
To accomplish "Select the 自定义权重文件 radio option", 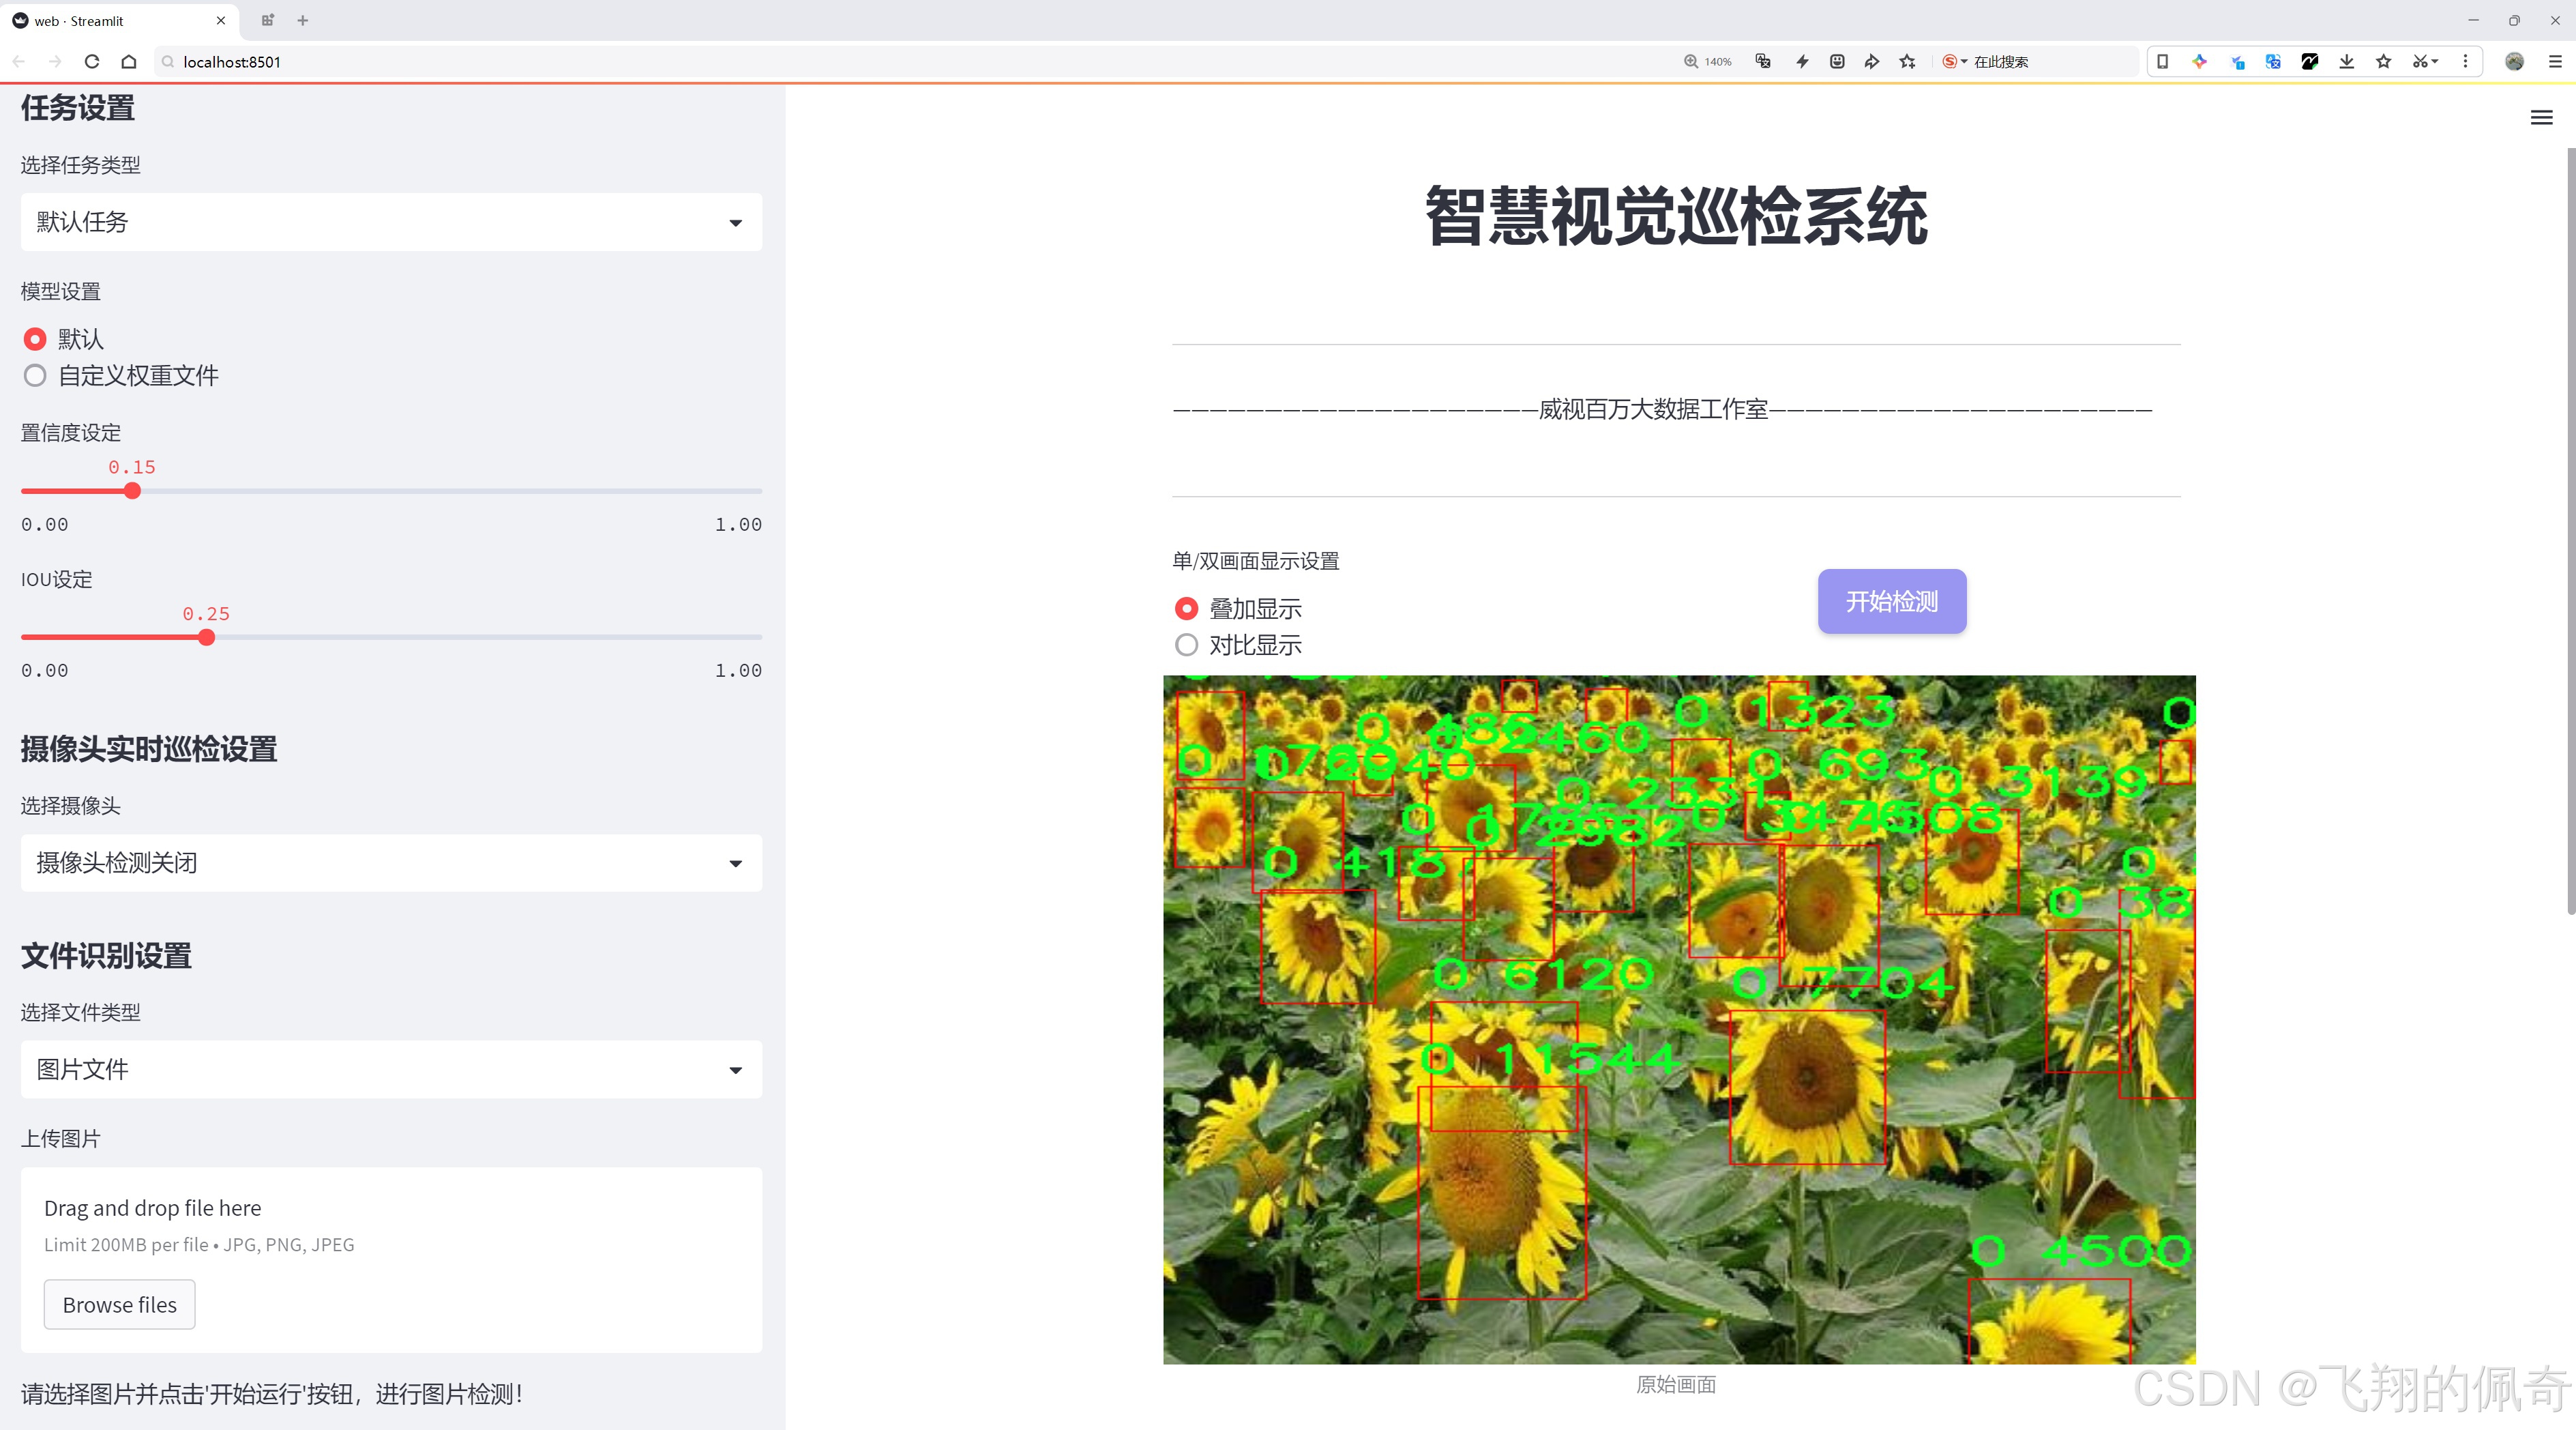I will pos(35,375).
